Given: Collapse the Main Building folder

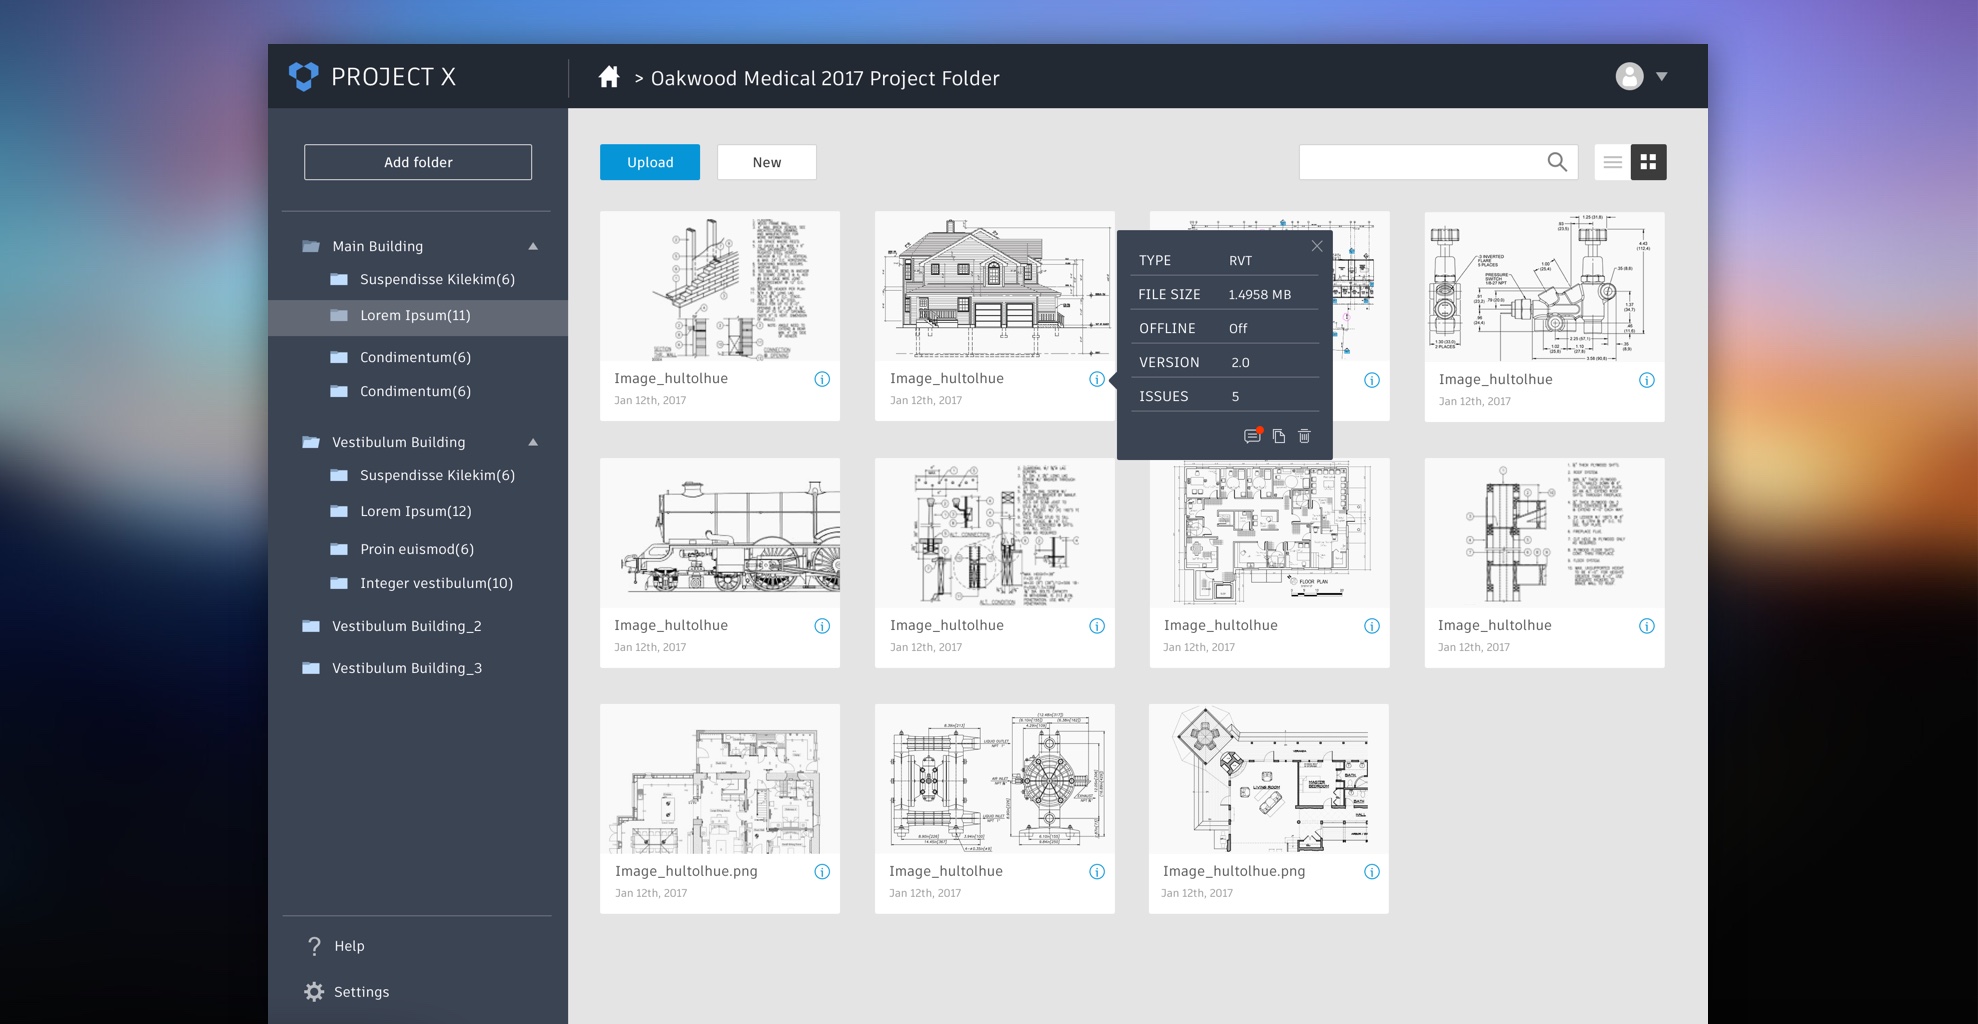Looking at the screenshot, I should [x=533, y=246].
